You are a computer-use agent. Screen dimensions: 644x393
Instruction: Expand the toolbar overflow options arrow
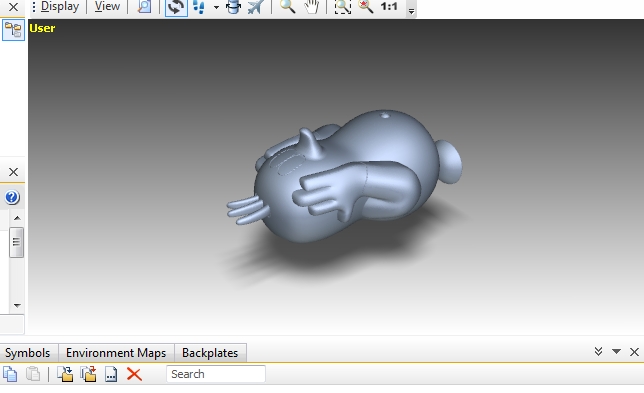411,11
